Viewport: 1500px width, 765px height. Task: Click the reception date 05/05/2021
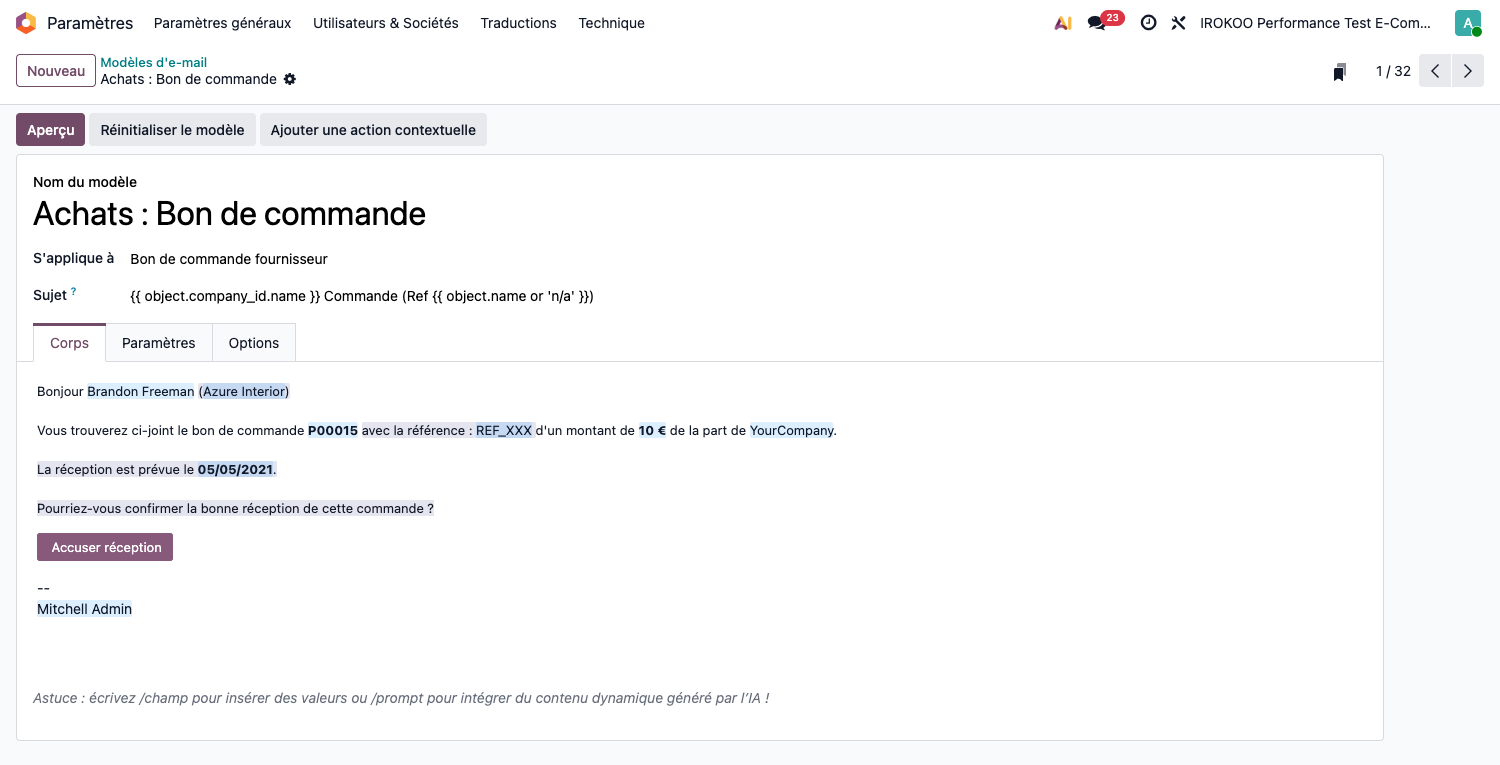click(x=235, y=469)
